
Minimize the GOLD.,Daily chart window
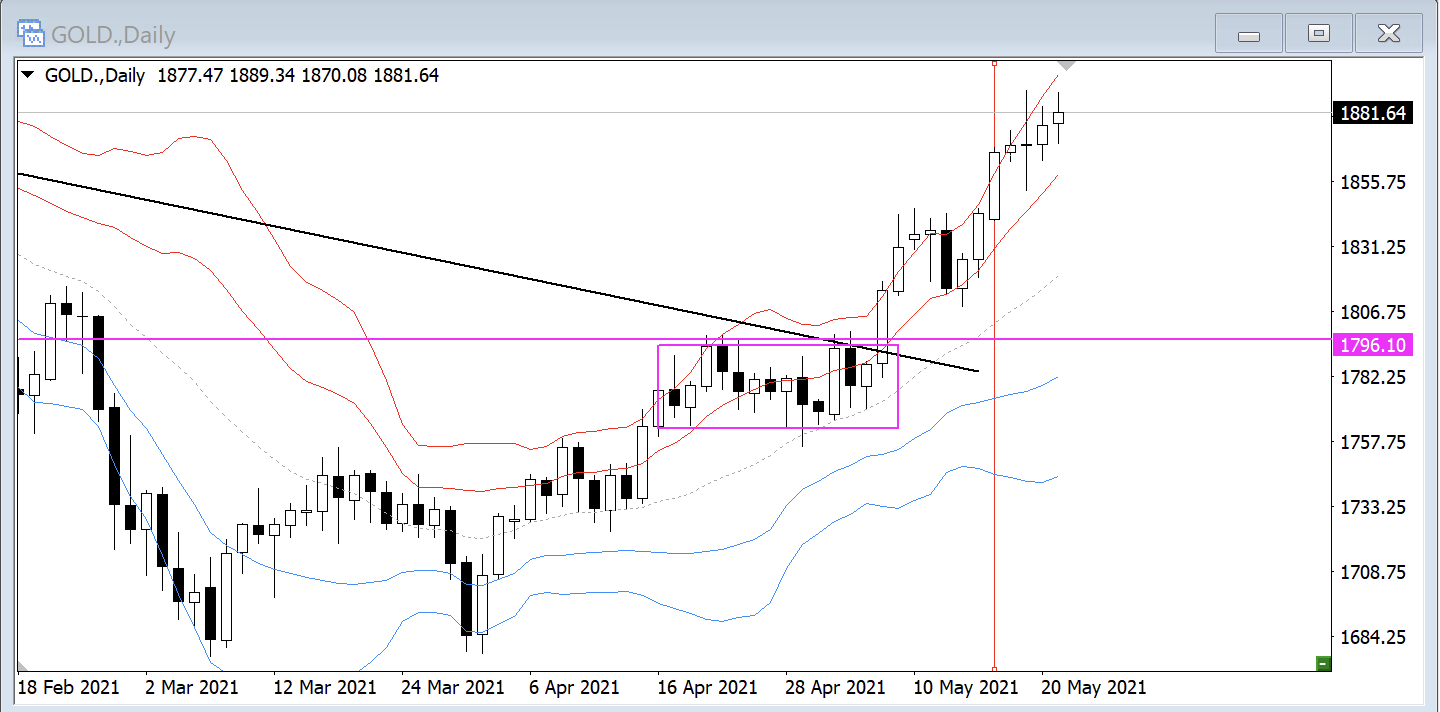coord(1248,35)
